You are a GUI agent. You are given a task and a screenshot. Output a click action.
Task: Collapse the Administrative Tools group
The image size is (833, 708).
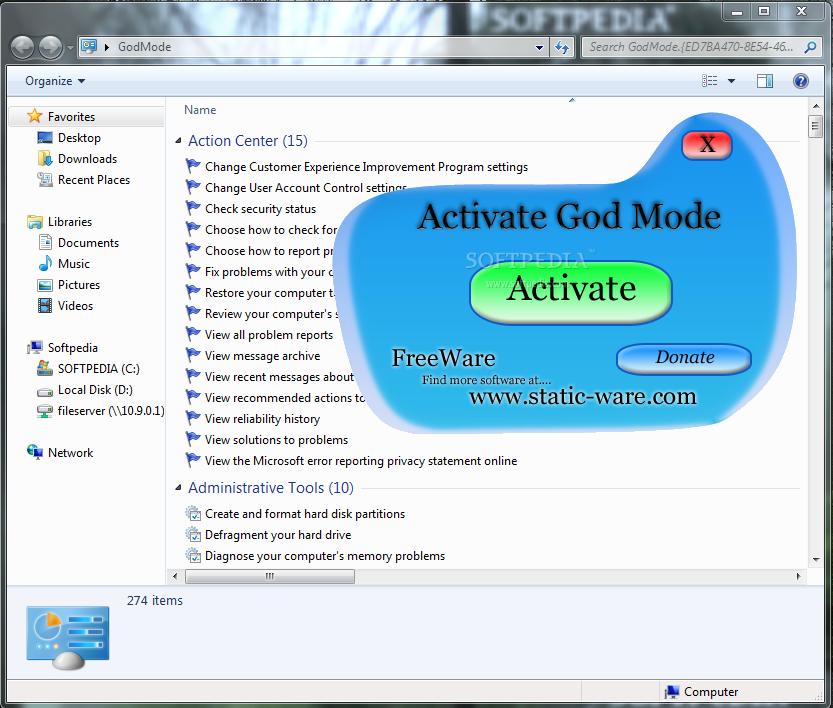pos(178,488)
